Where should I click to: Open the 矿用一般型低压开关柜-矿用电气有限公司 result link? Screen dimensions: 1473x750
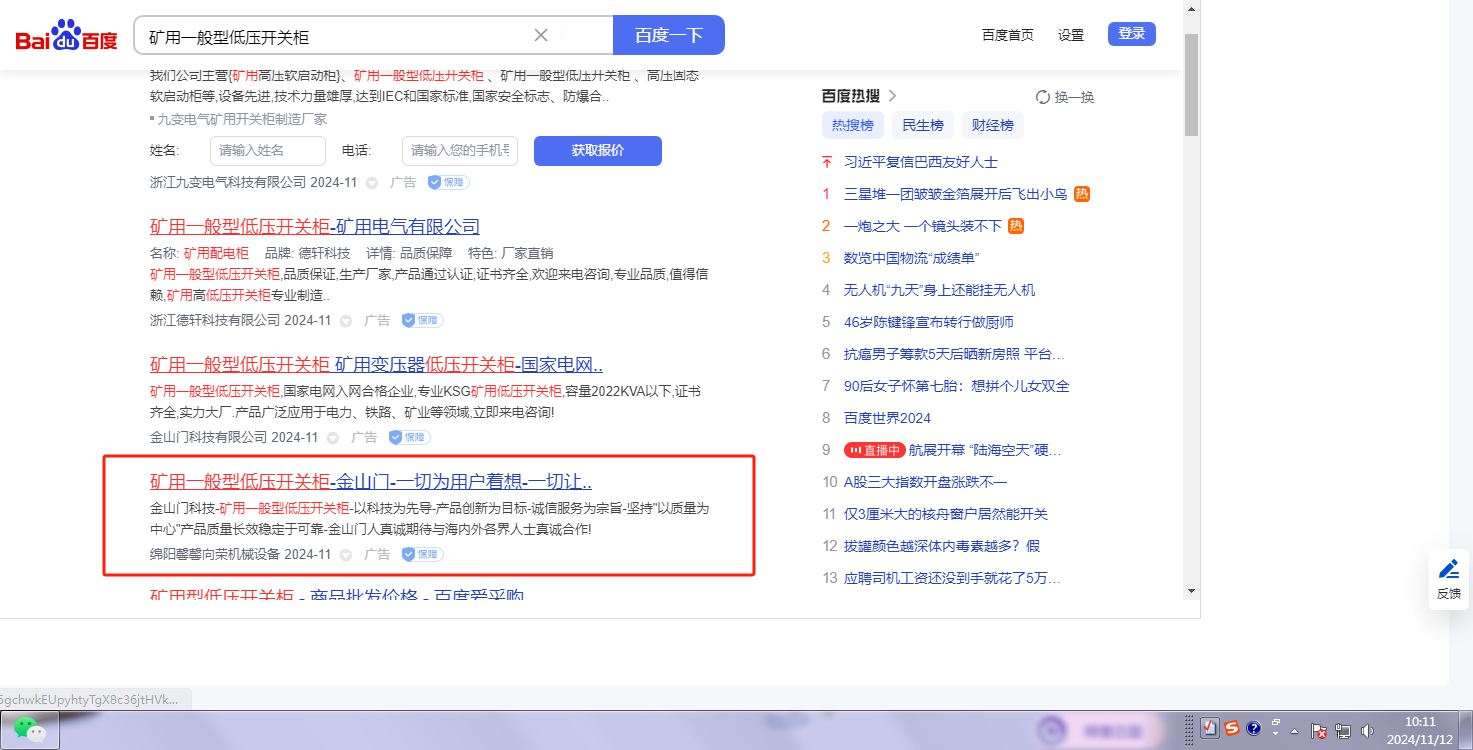pyautogui.click(x=315, y=226)
